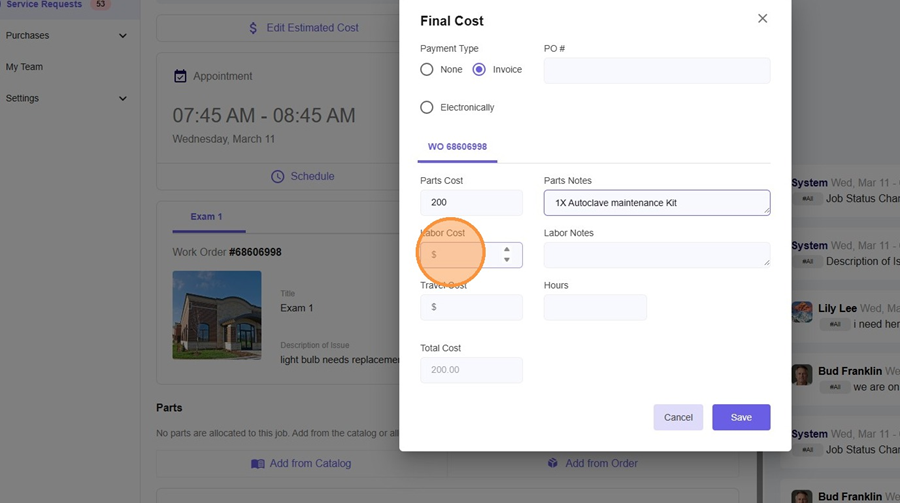
Task: Close the Final Cost dialog
Action: (762, 19)
